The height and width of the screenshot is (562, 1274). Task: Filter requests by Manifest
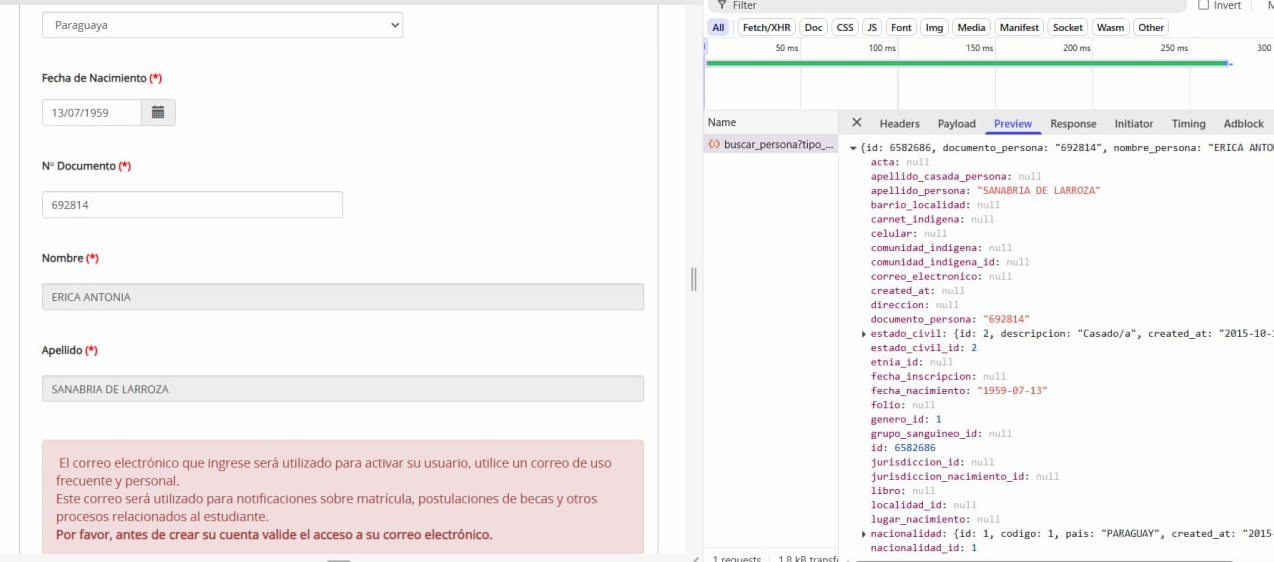[x=1019, y=28]
